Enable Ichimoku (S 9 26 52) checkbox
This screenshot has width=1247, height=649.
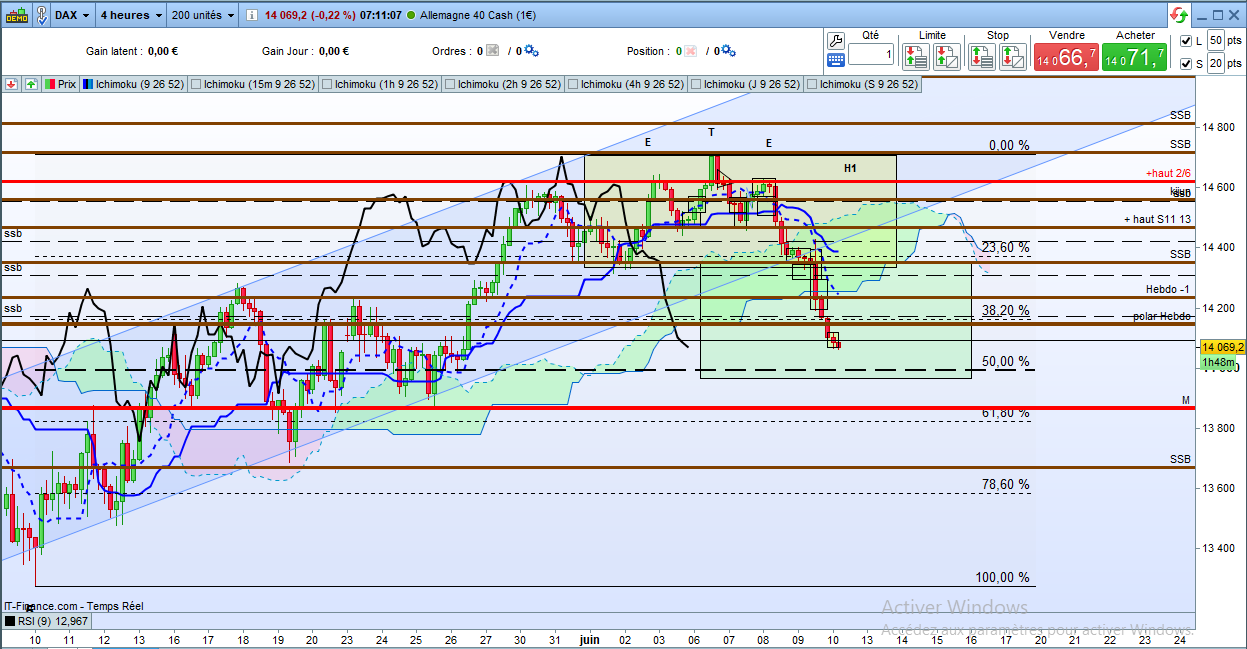pyautogui.click(x=811, y=85)
